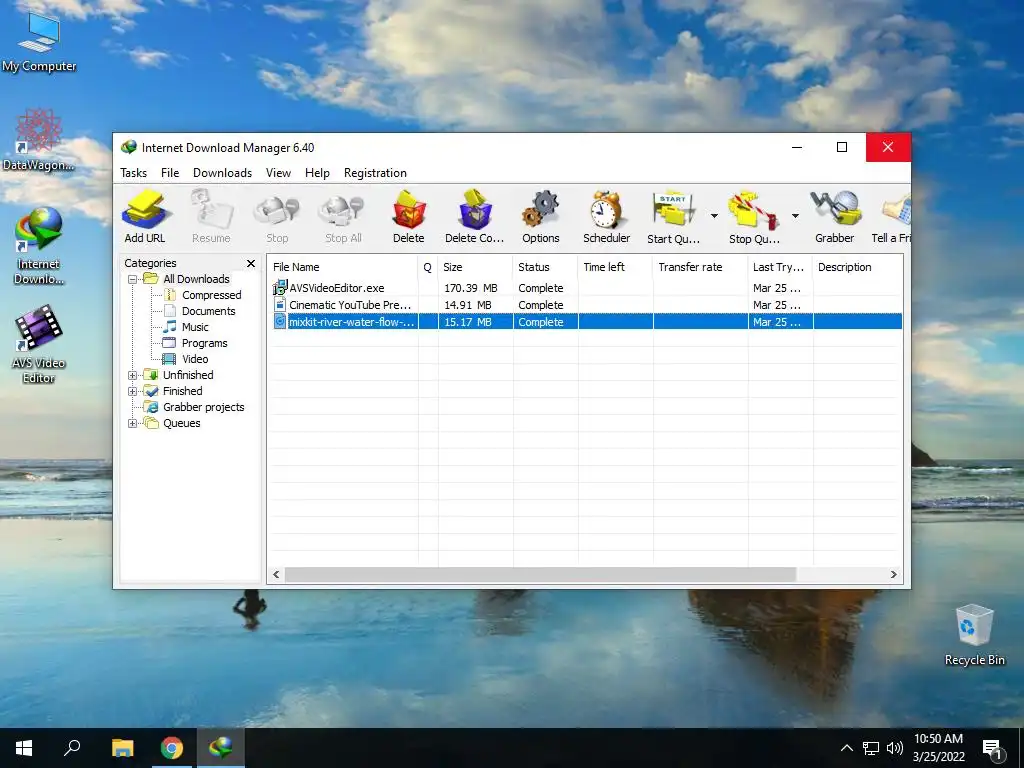Click the Stop All toolbar icon
This screenshot has width=1024, height=768.
pyautogui.click(x=343, y=217)
